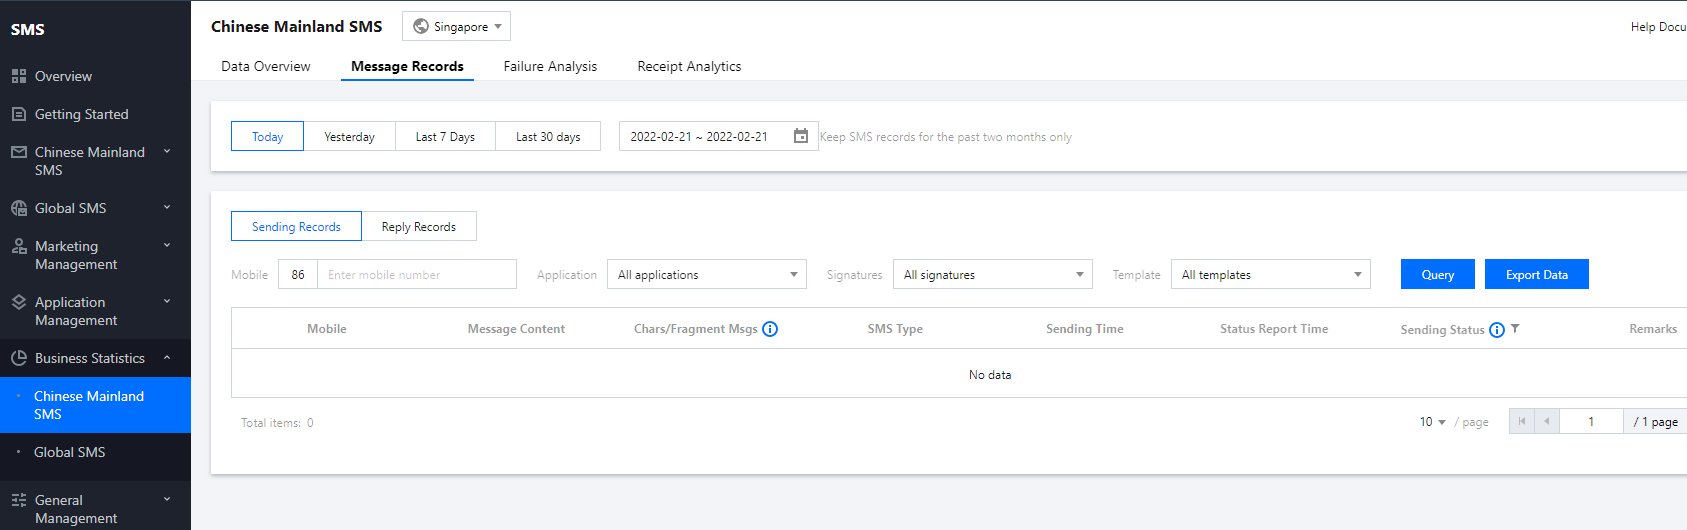1687x530 pixels.
Task: Click the calendar icon in date range field
Action: click(800, 136)
